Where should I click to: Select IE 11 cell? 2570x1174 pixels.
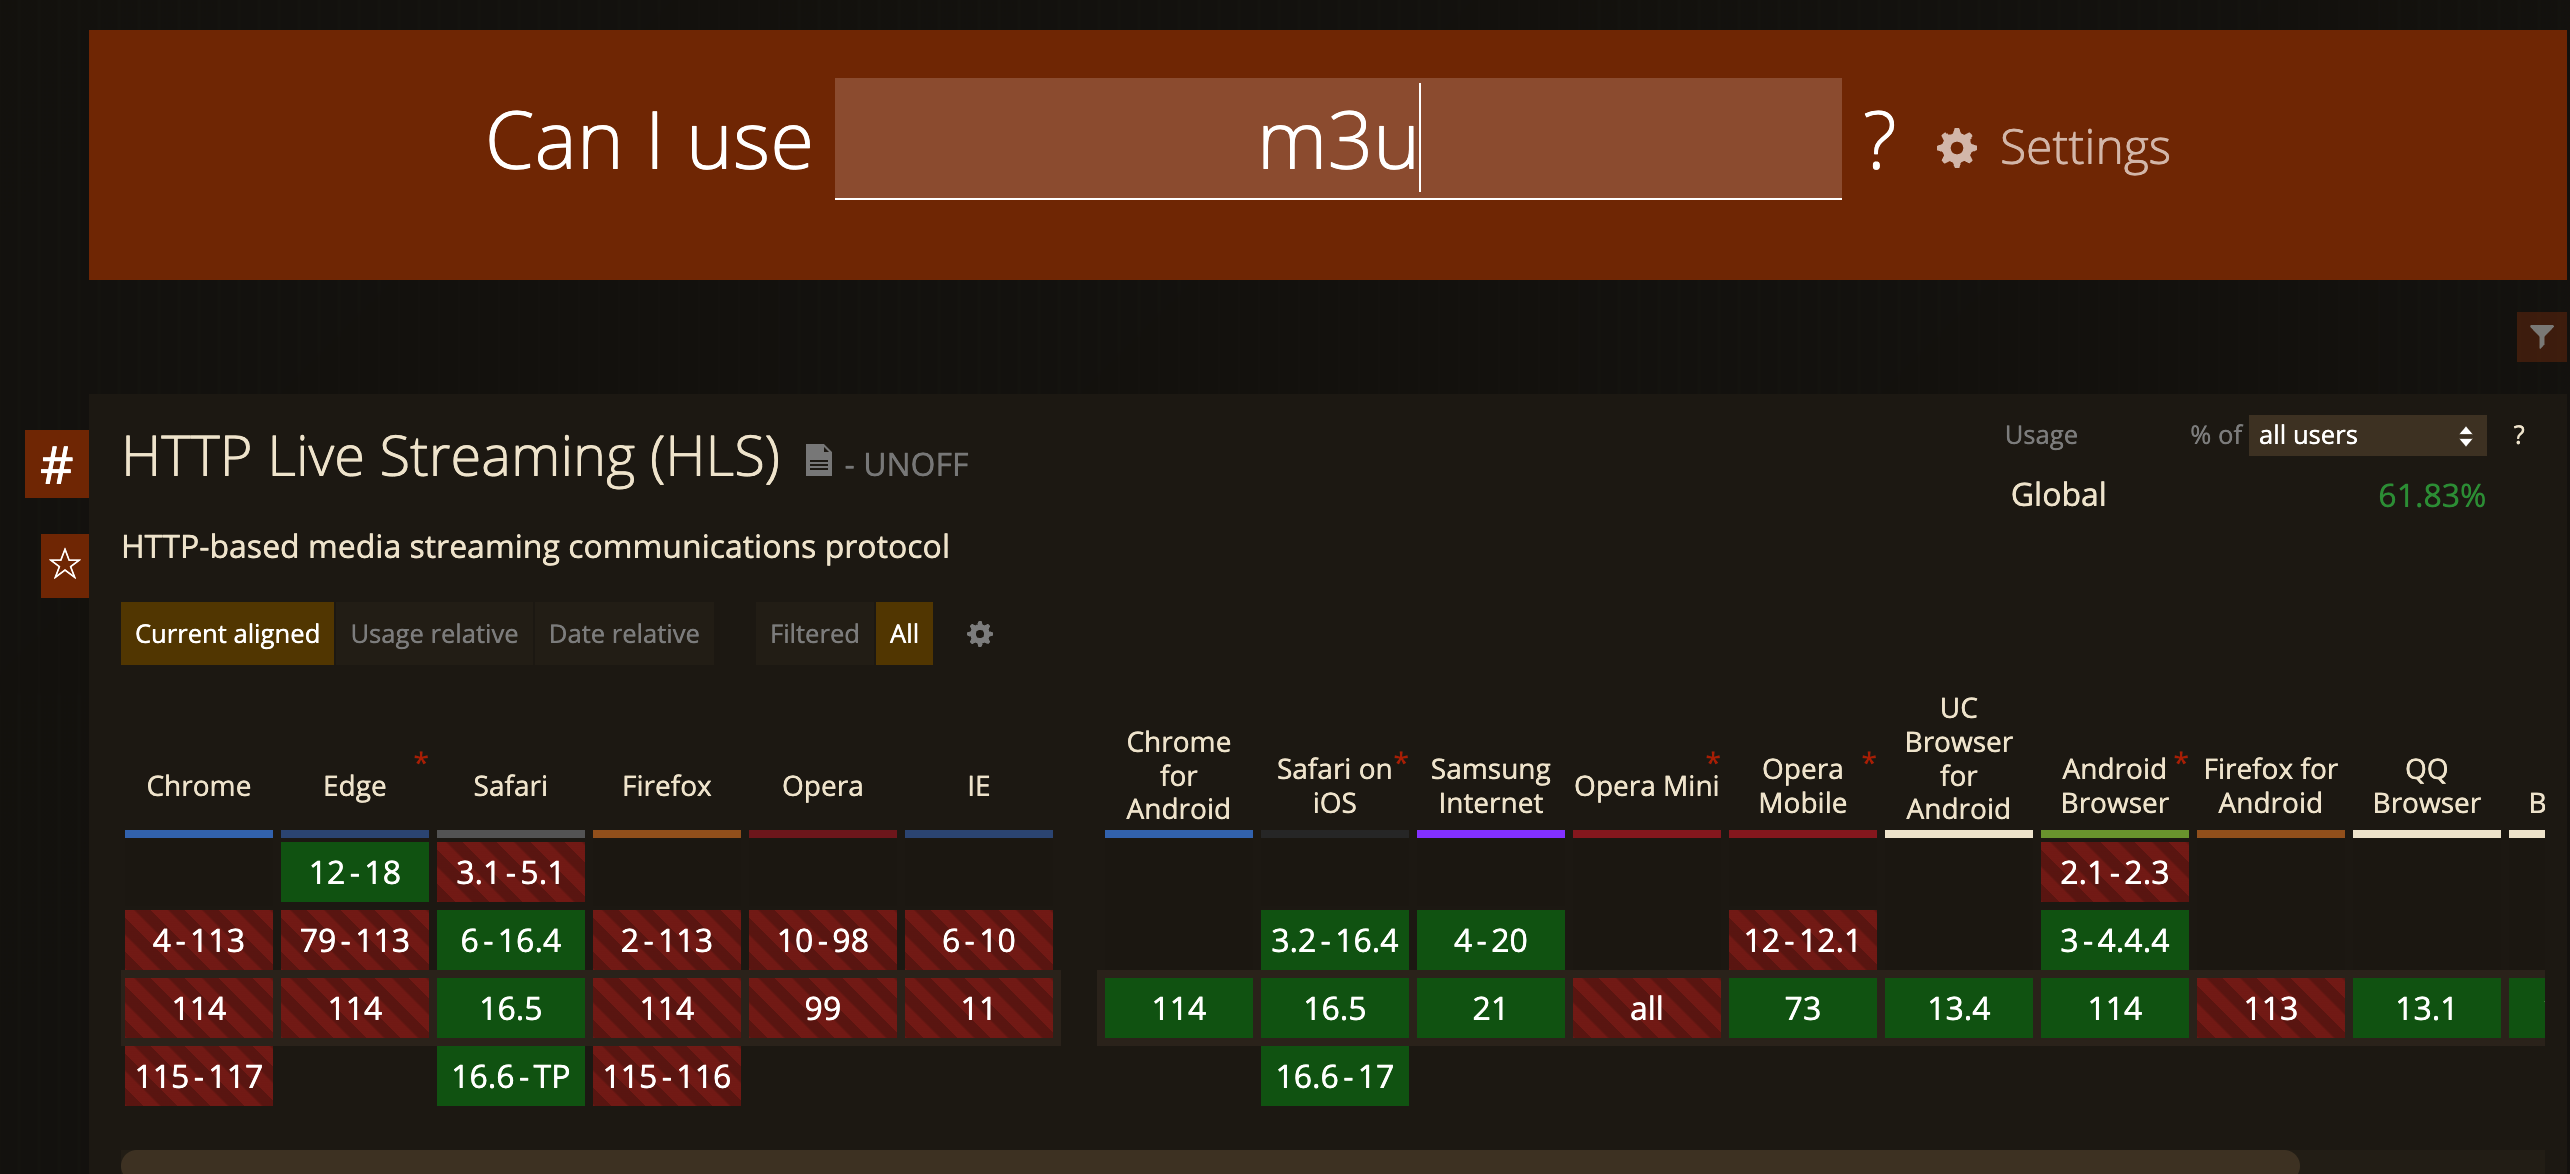pyautogui.click(x=979, y=1008)
